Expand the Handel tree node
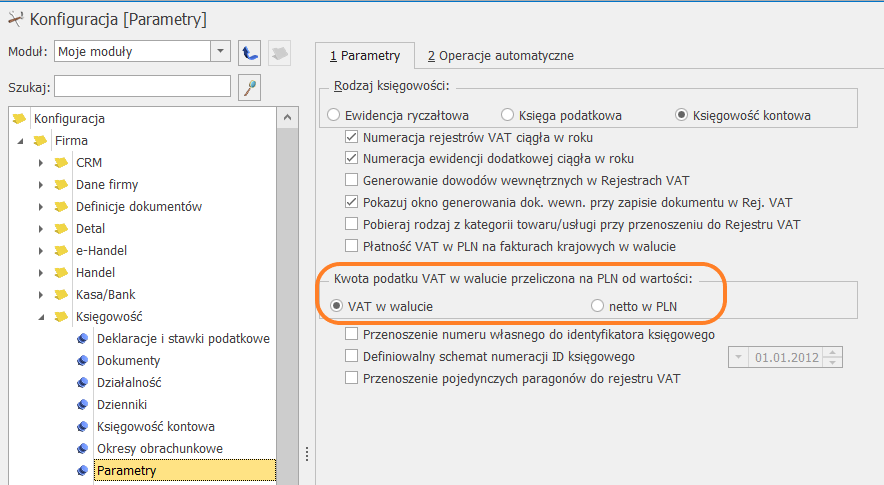The width and height of the screenshot is (884, 485). point(41,273)
